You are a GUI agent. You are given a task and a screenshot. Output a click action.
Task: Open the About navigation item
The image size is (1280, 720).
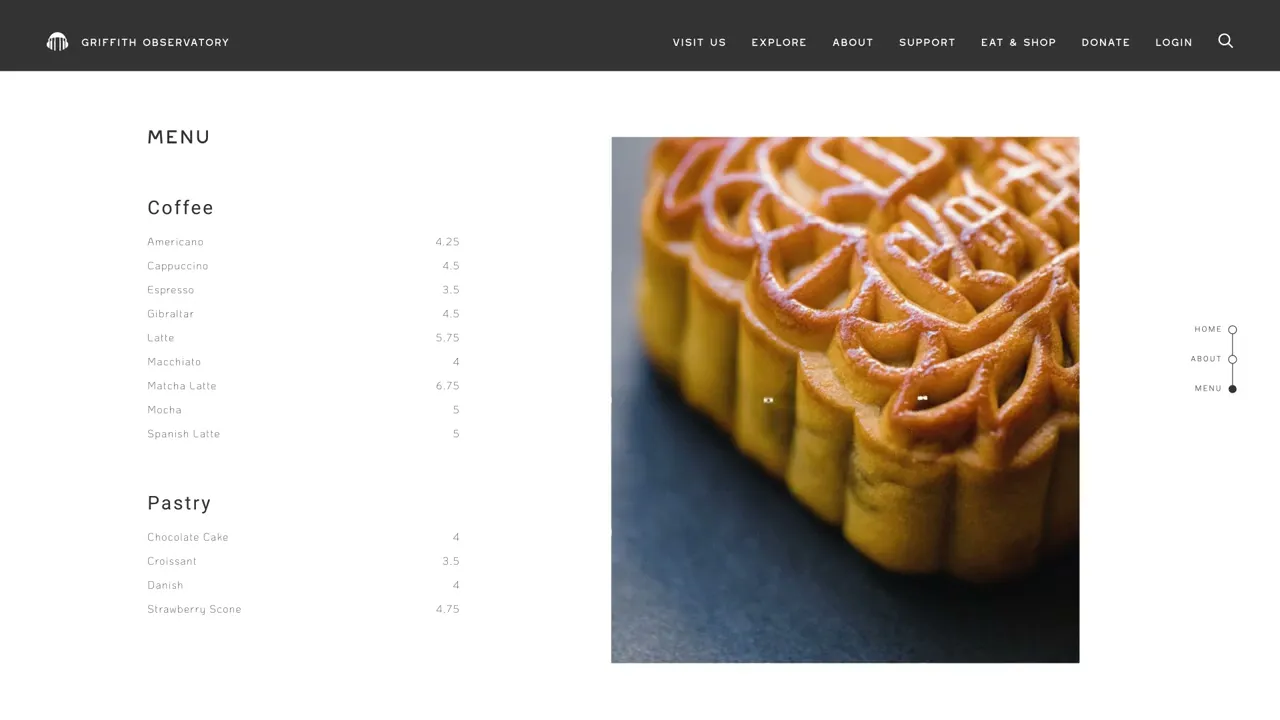pos(853,42)
